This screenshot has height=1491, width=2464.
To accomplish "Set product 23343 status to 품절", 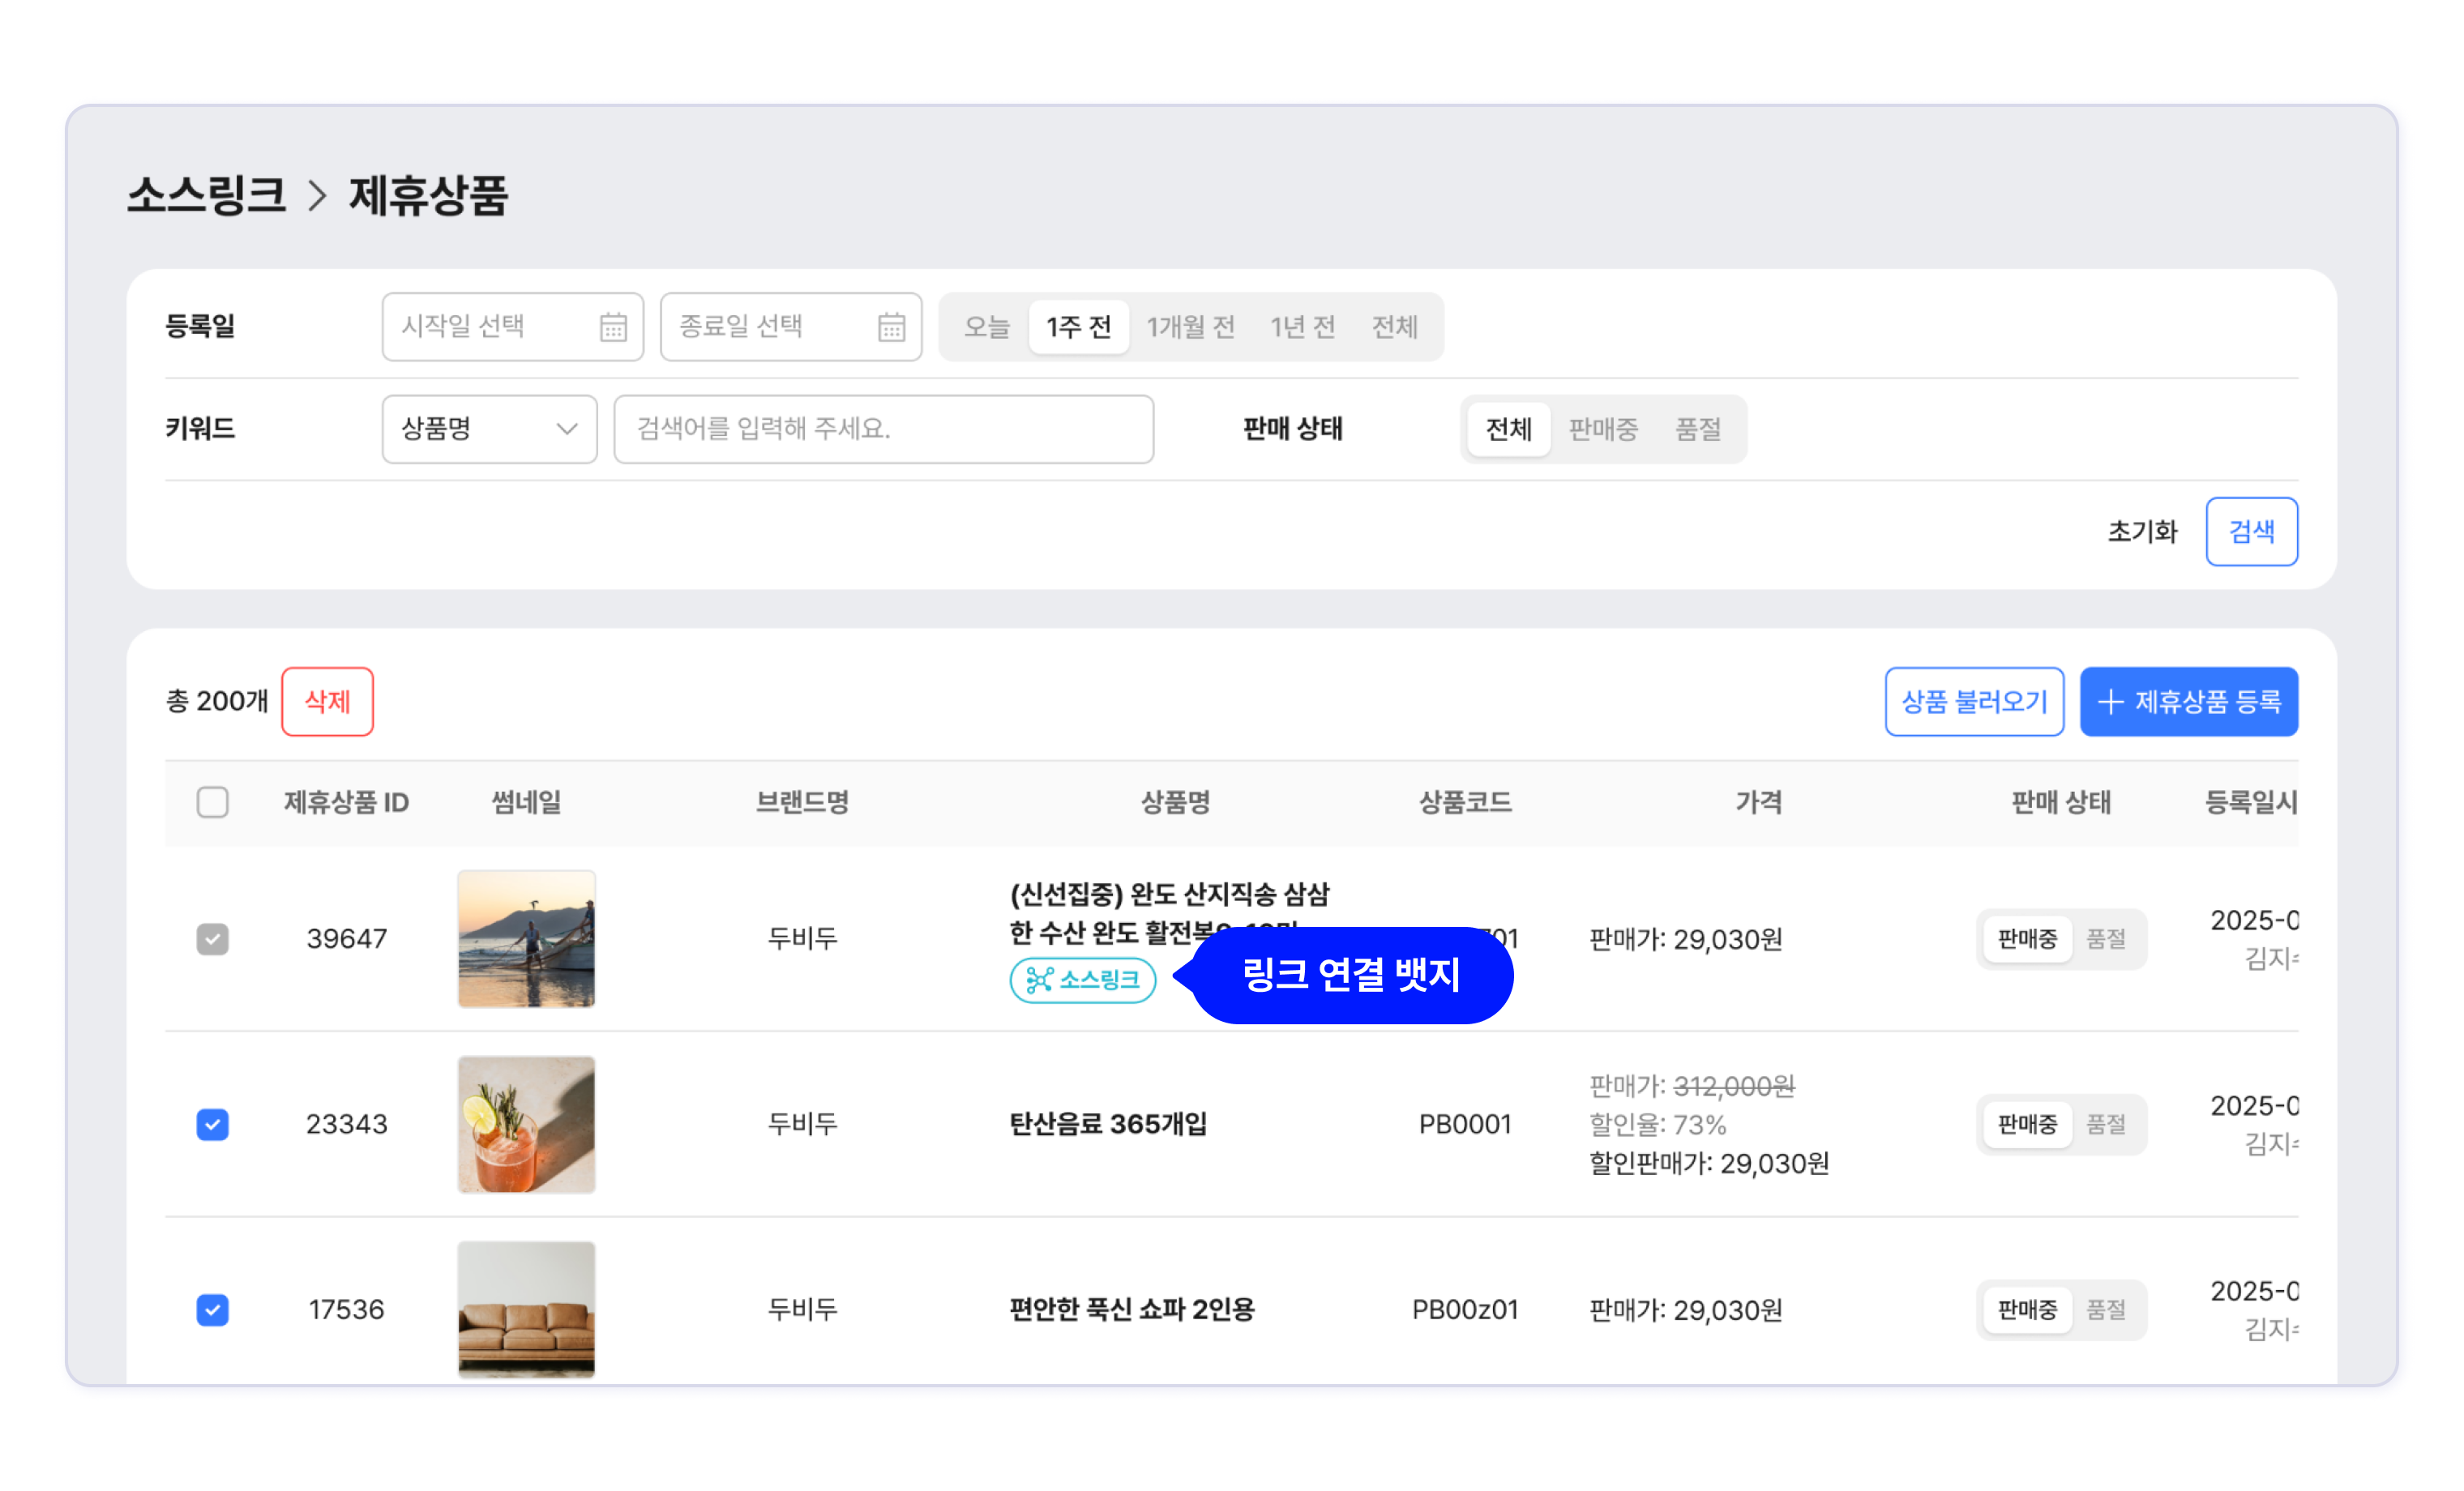I will (x=2106, y=1124).
